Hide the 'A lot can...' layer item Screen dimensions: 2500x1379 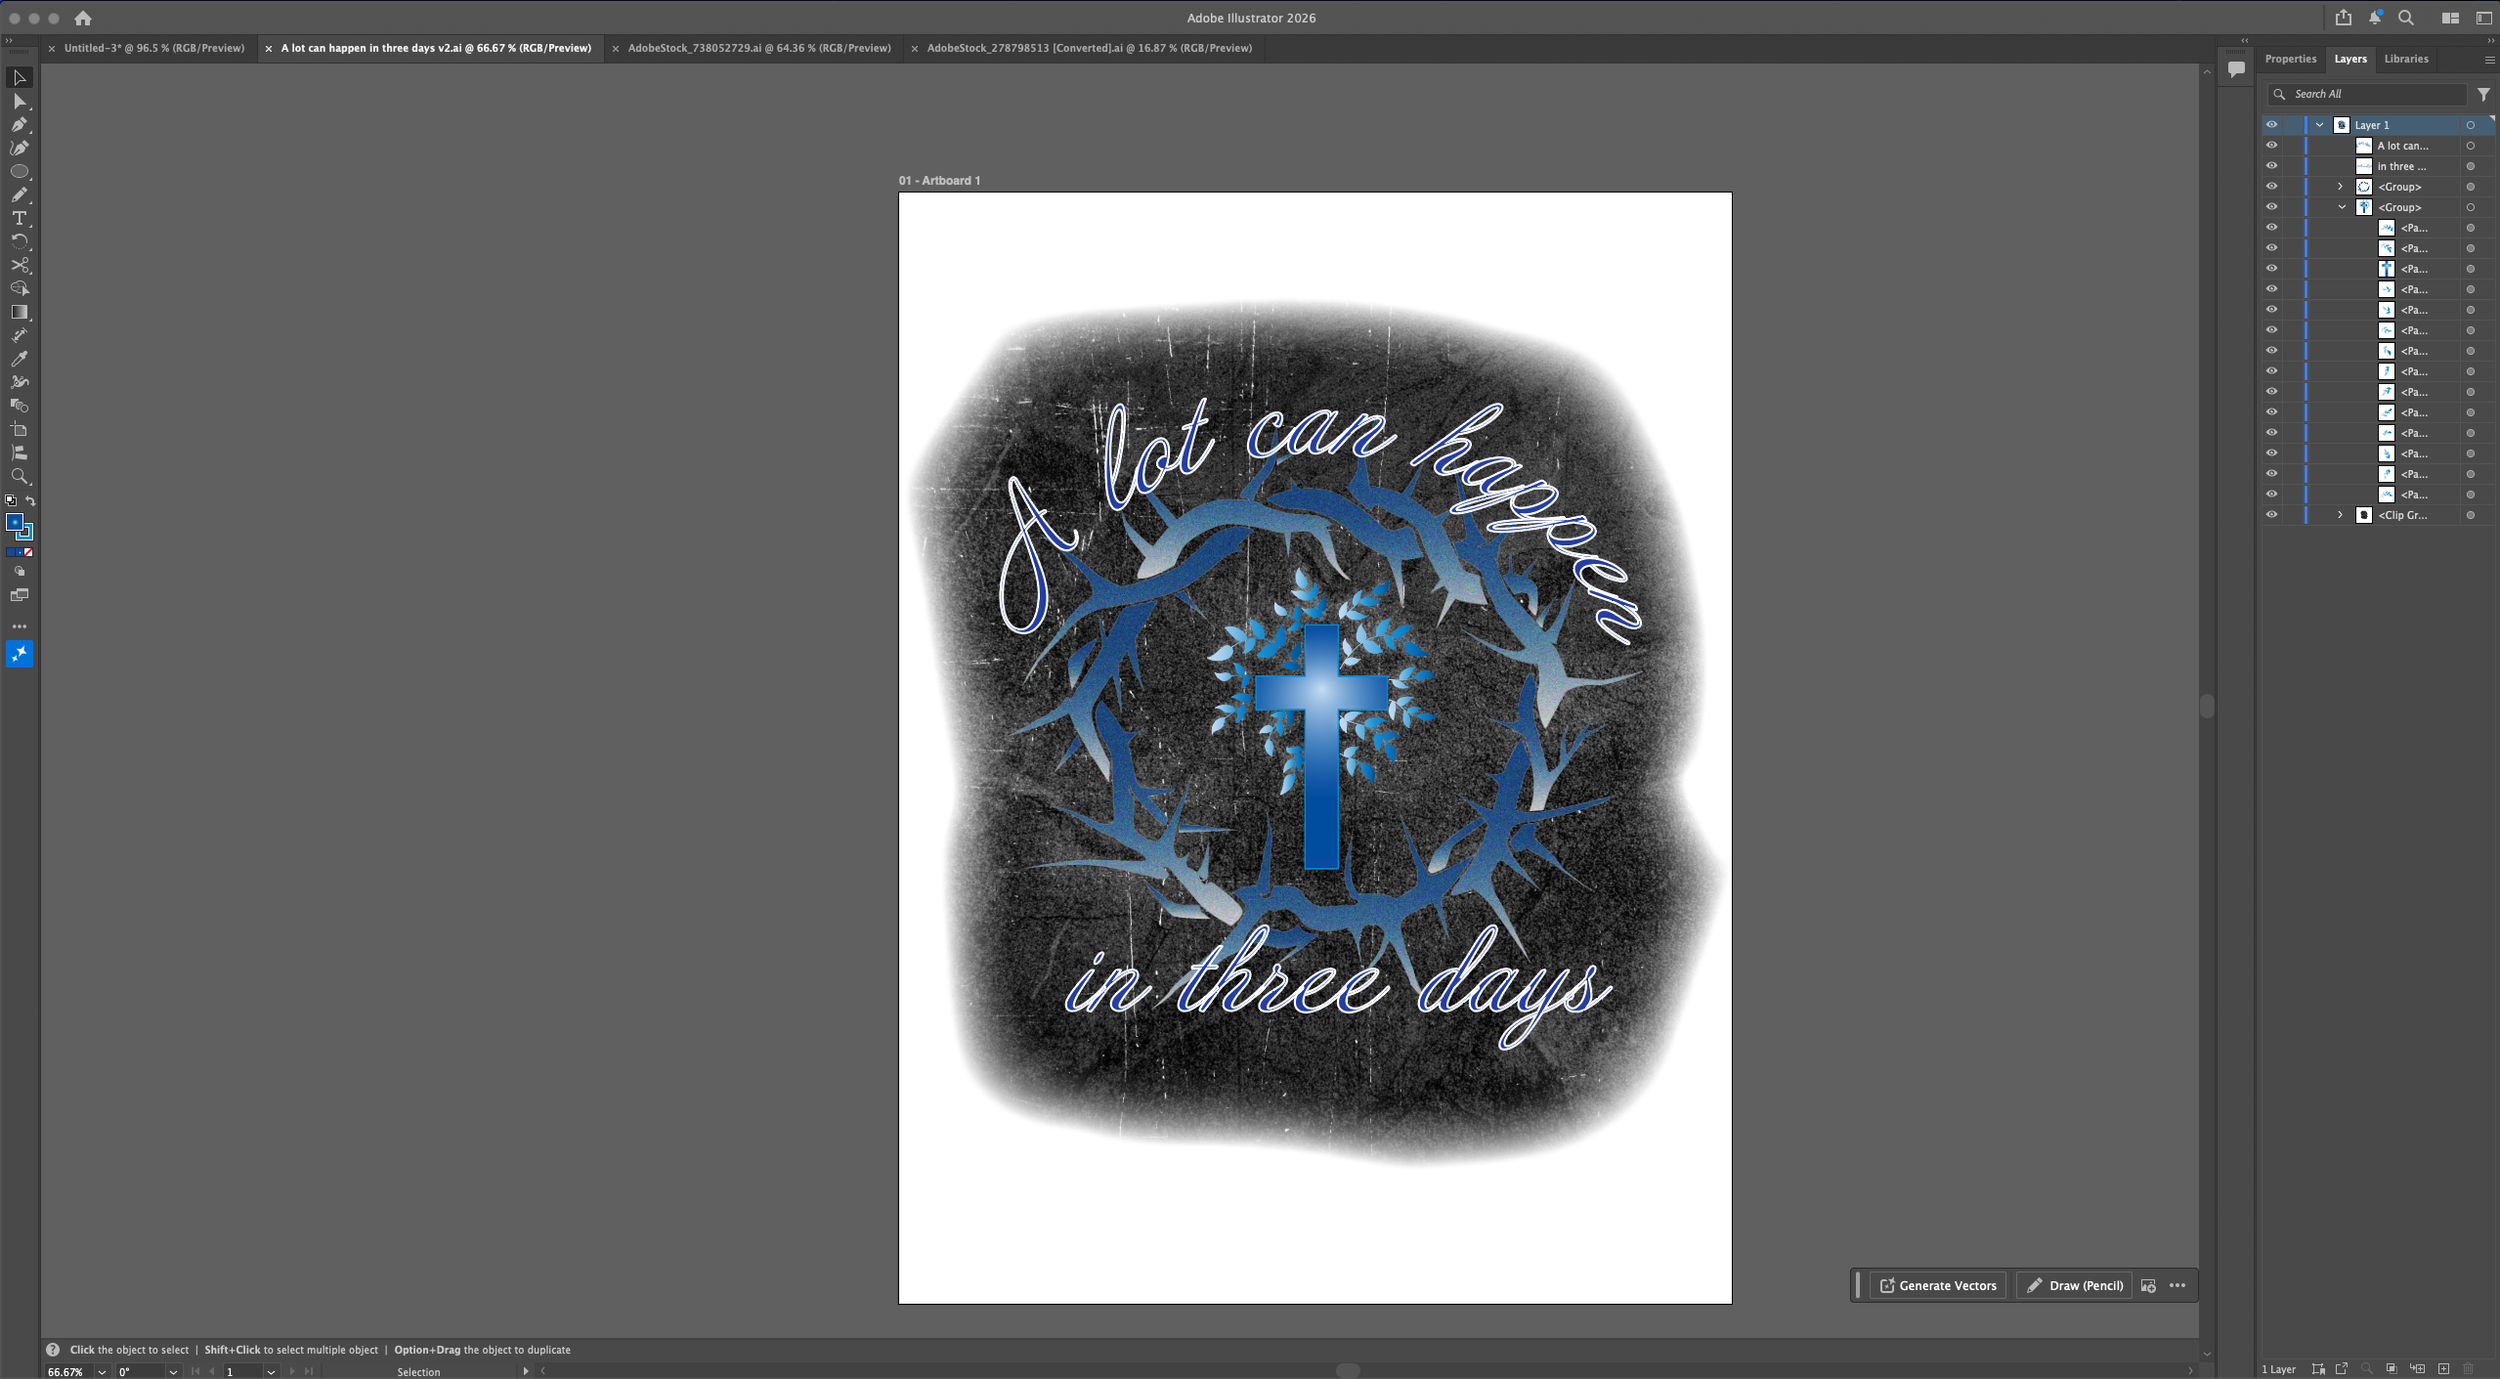click(2271, 145)
